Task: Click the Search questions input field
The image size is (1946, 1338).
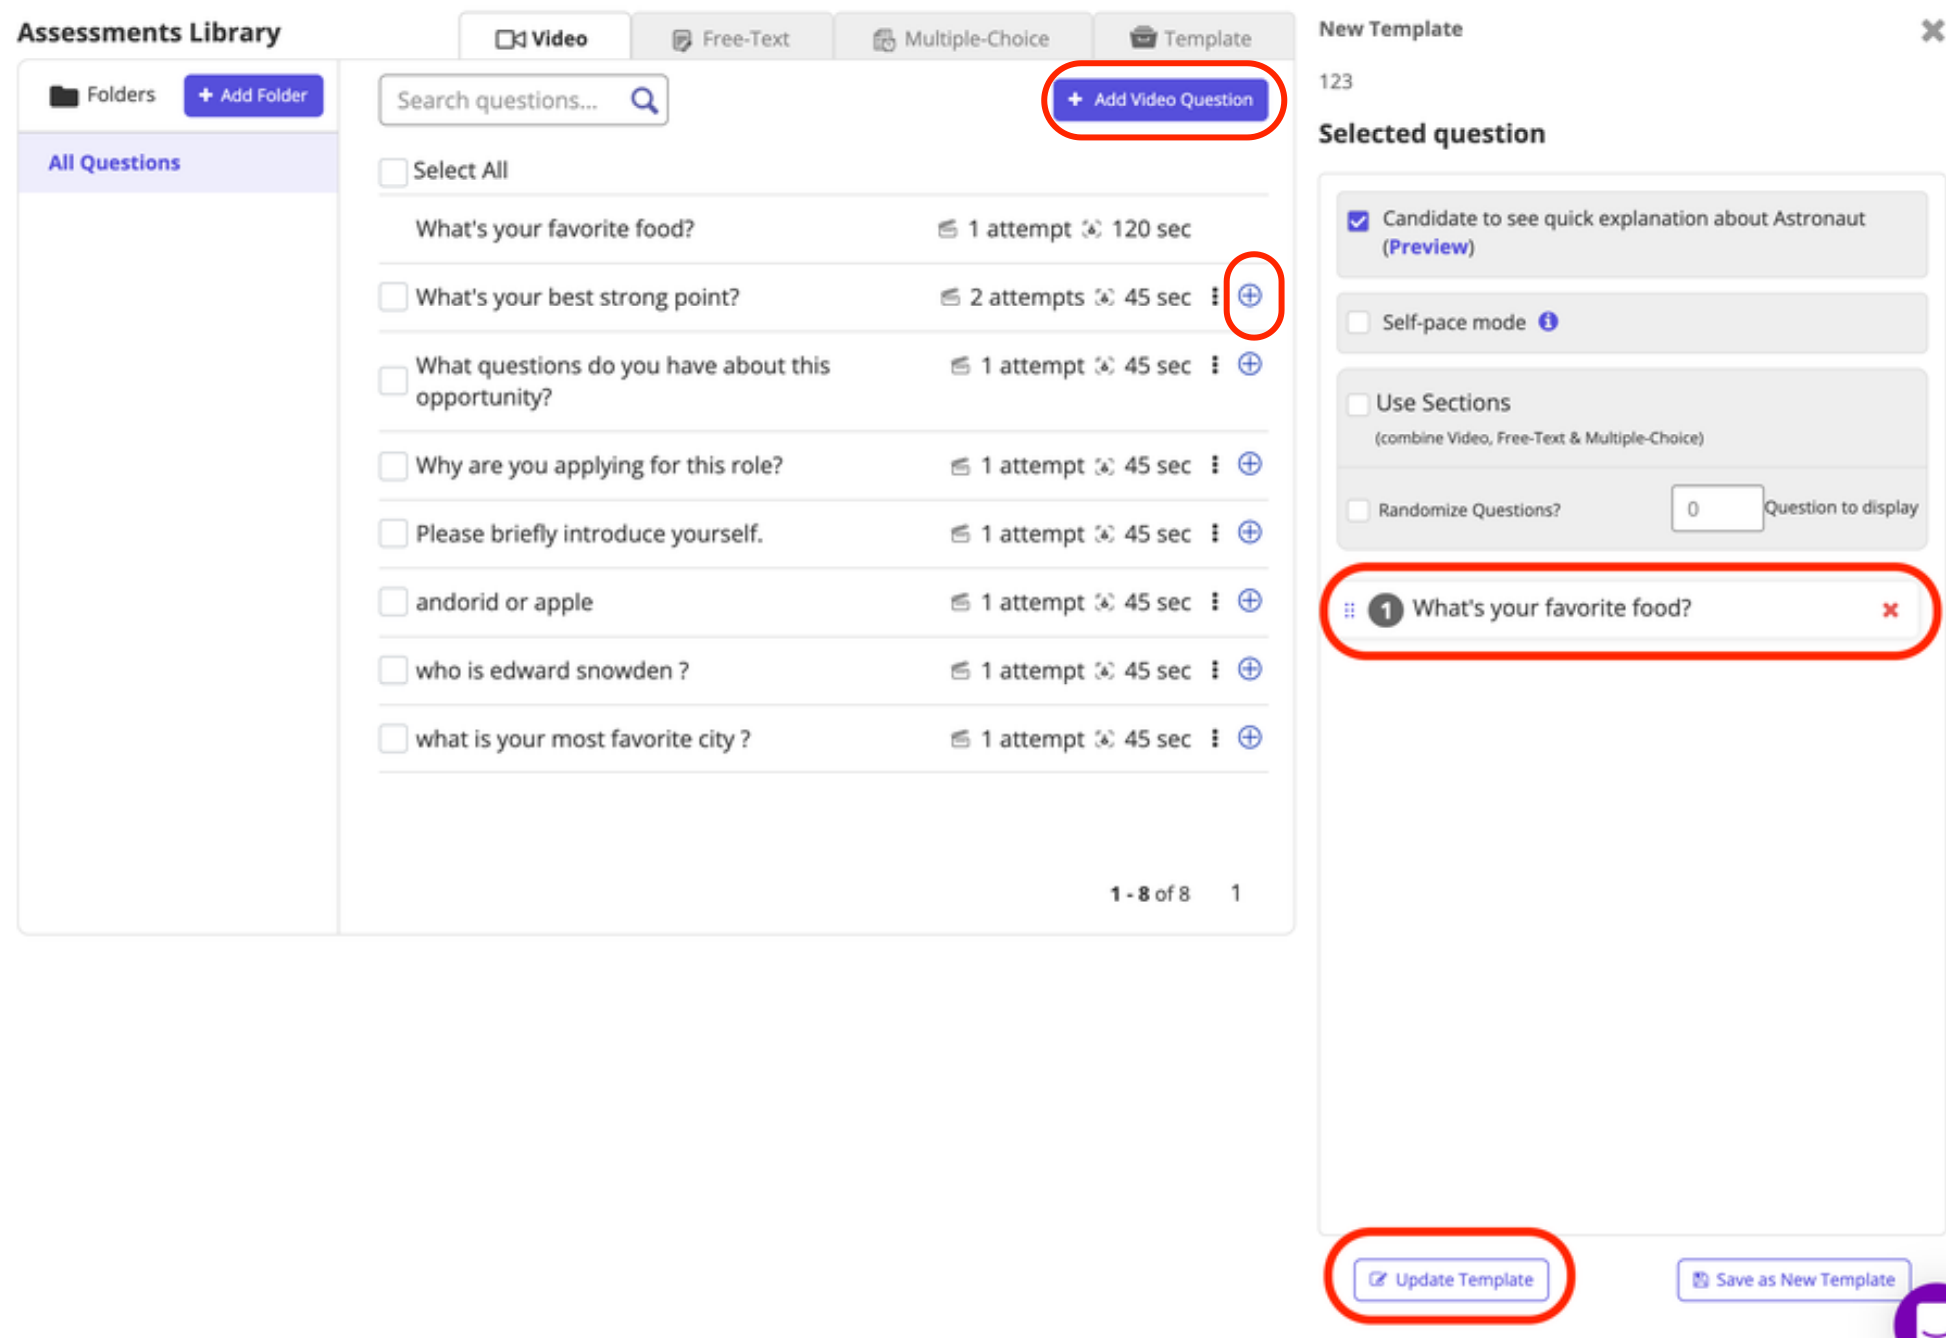Action: coord(523,100)
